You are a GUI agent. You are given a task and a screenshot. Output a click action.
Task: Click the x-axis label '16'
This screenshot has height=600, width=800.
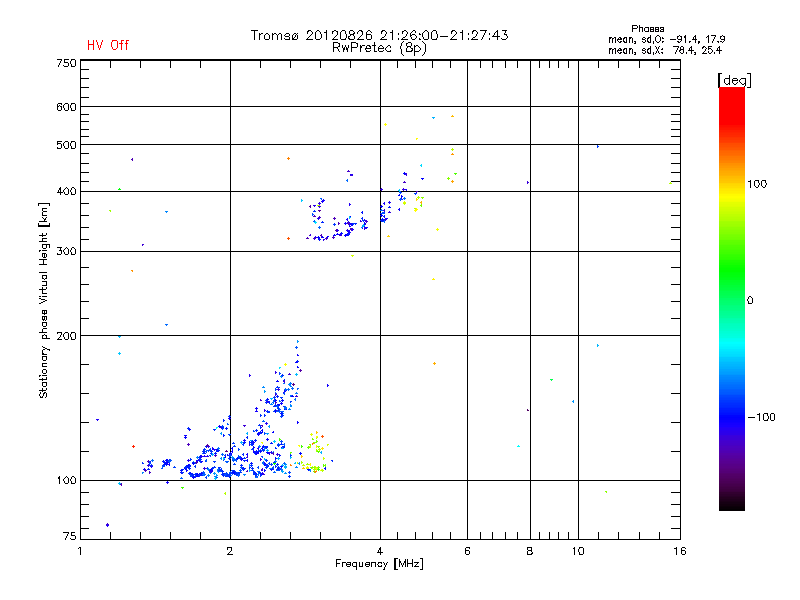pos(680,551)
